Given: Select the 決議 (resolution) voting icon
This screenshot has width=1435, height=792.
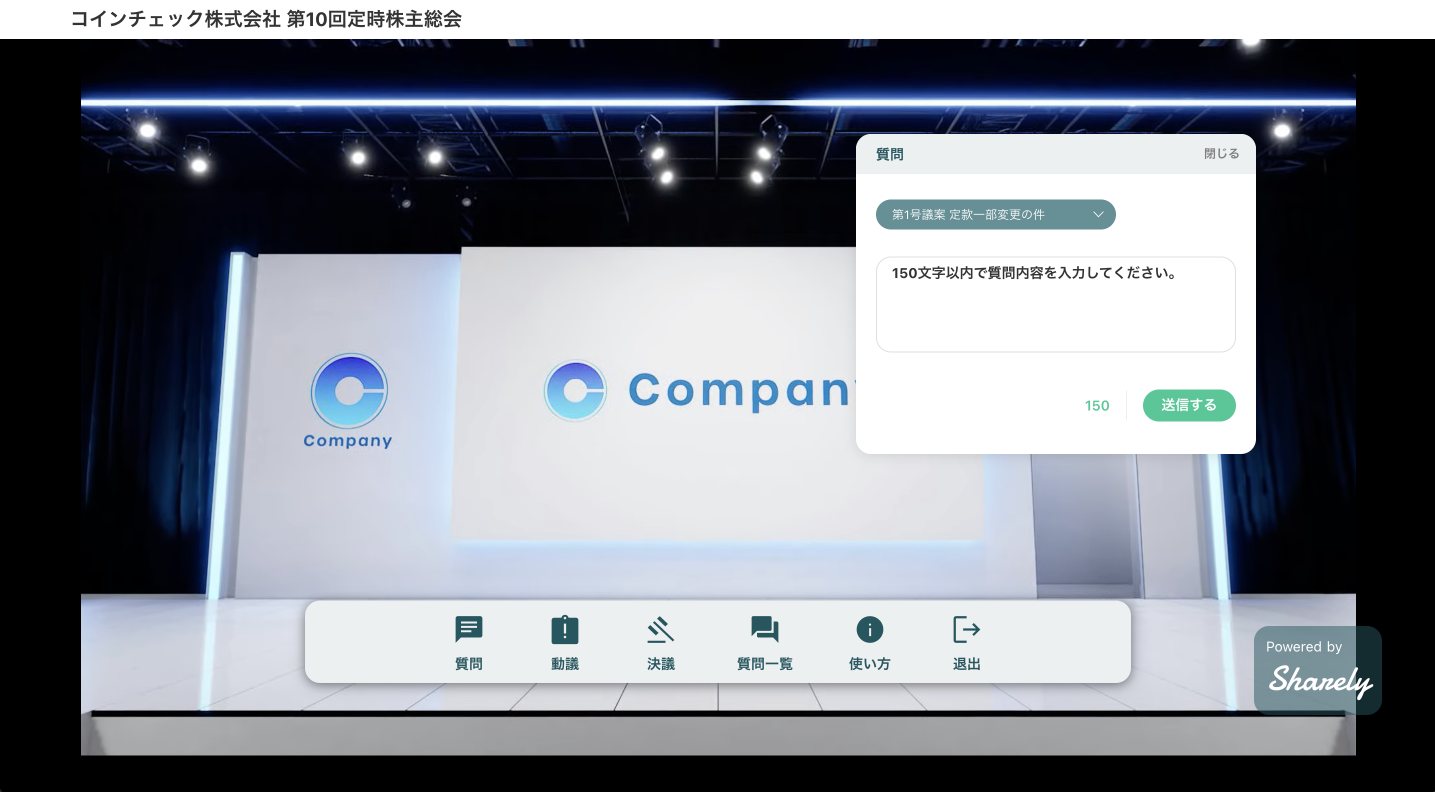Looking at the screenshot, I should [660, 643].
